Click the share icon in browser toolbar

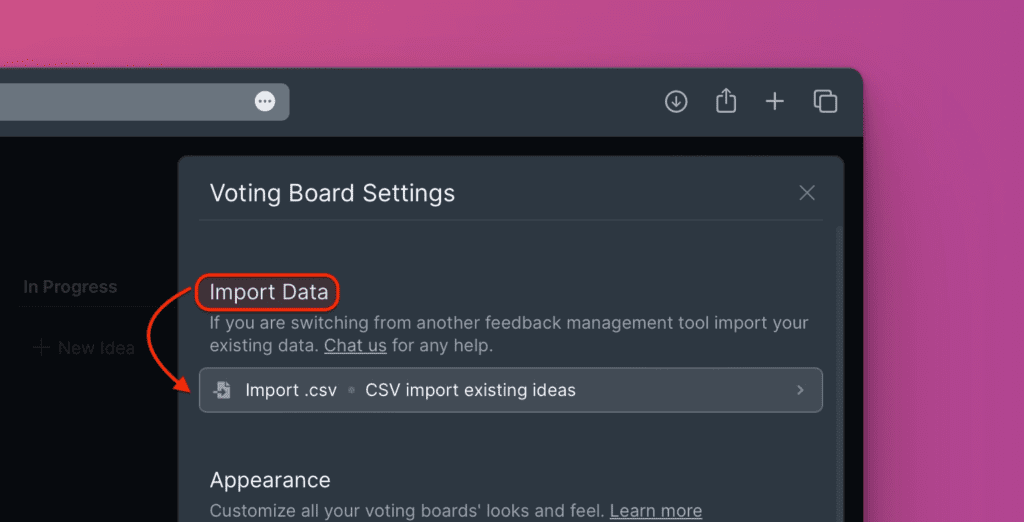(726, 101)
